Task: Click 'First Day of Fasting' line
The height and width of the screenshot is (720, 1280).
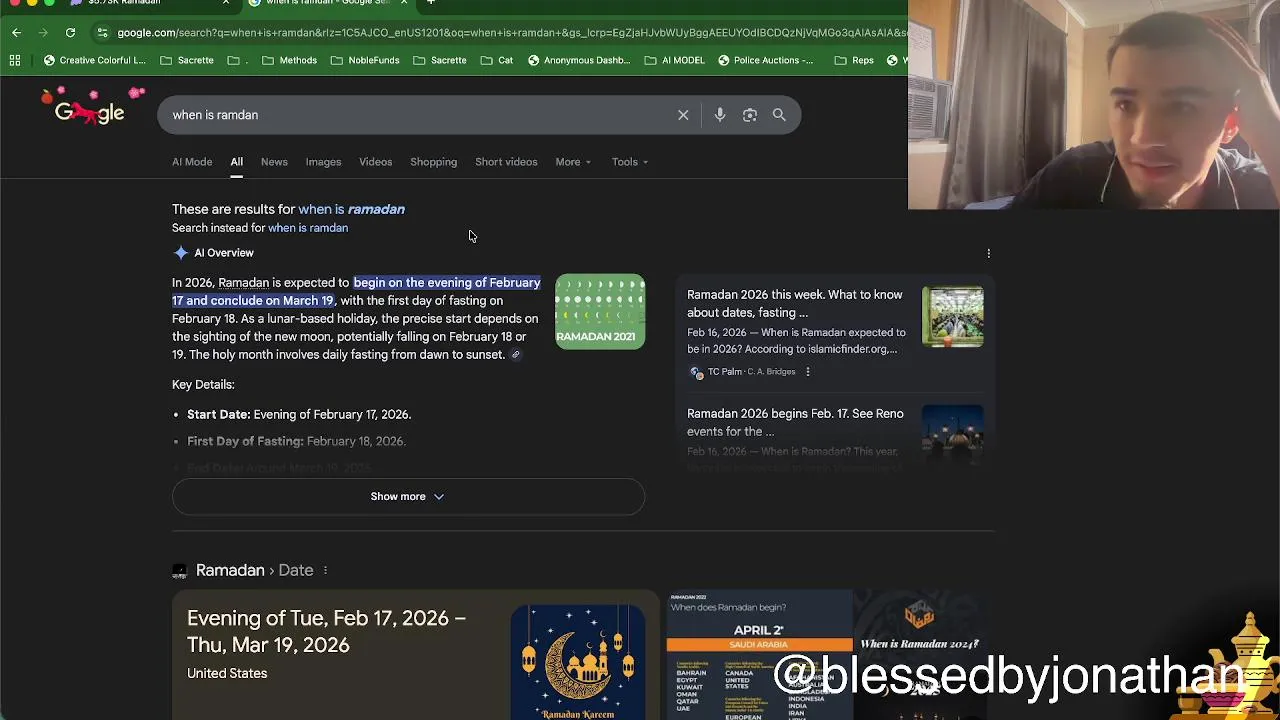Action: coord(296,441)
